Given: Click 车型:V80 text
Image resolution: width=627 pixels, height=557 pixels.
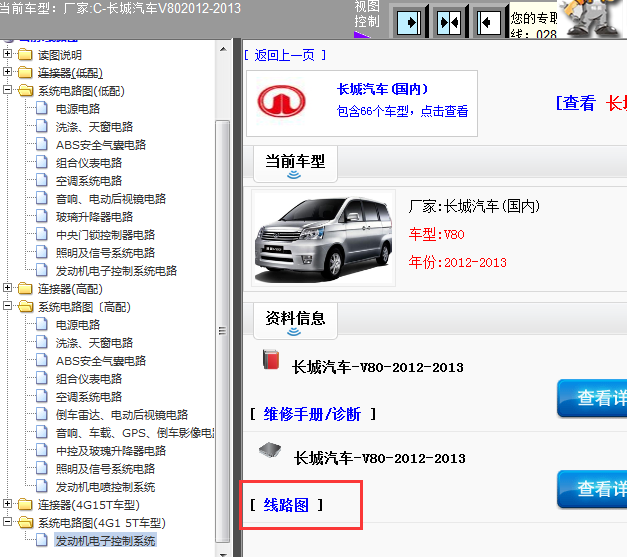Looking at the screenshot, I should tap(437, 234).
